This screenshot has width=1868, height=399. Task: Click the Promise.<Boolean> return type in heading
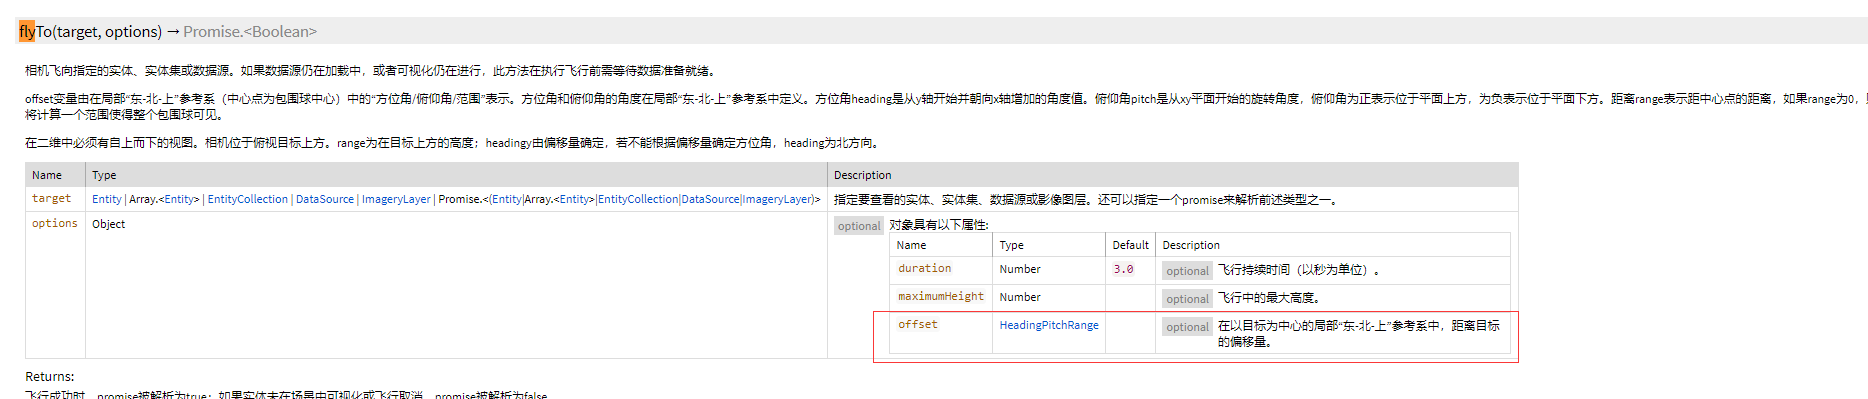[x=249, y=31]
